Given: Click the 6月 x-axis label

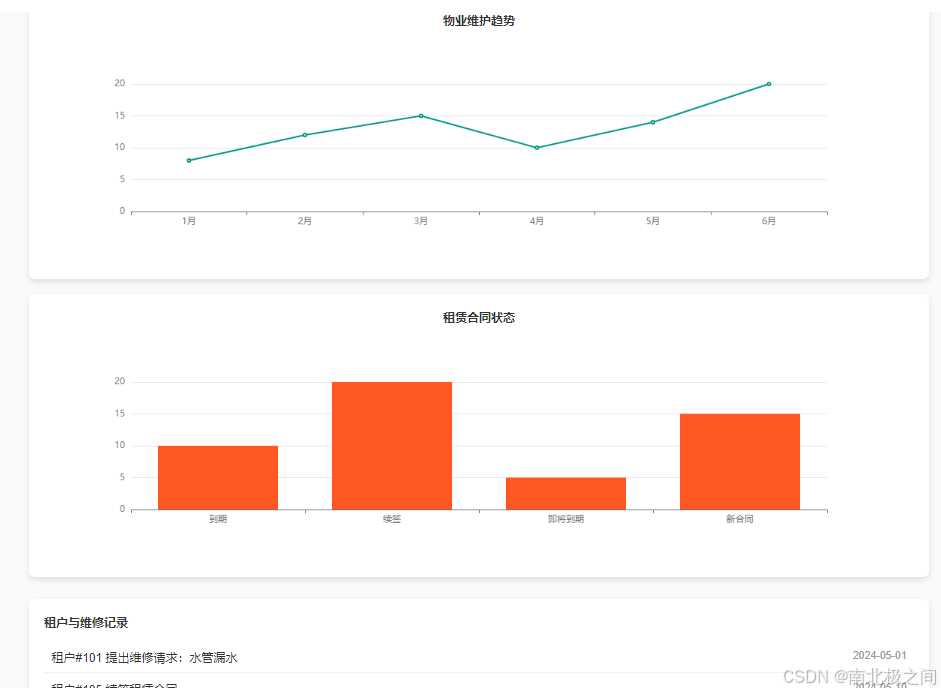Looking at the screenshot, I should tap(769, 221).
